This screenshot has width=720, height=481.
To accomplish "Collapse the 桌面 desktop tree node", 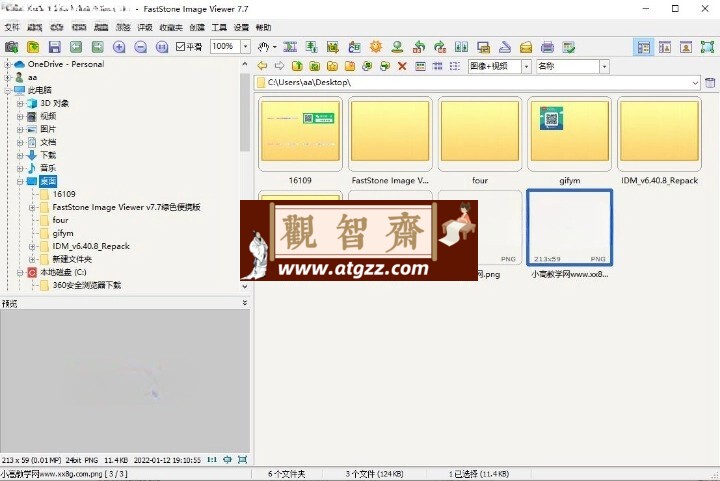I will point(20,181).
